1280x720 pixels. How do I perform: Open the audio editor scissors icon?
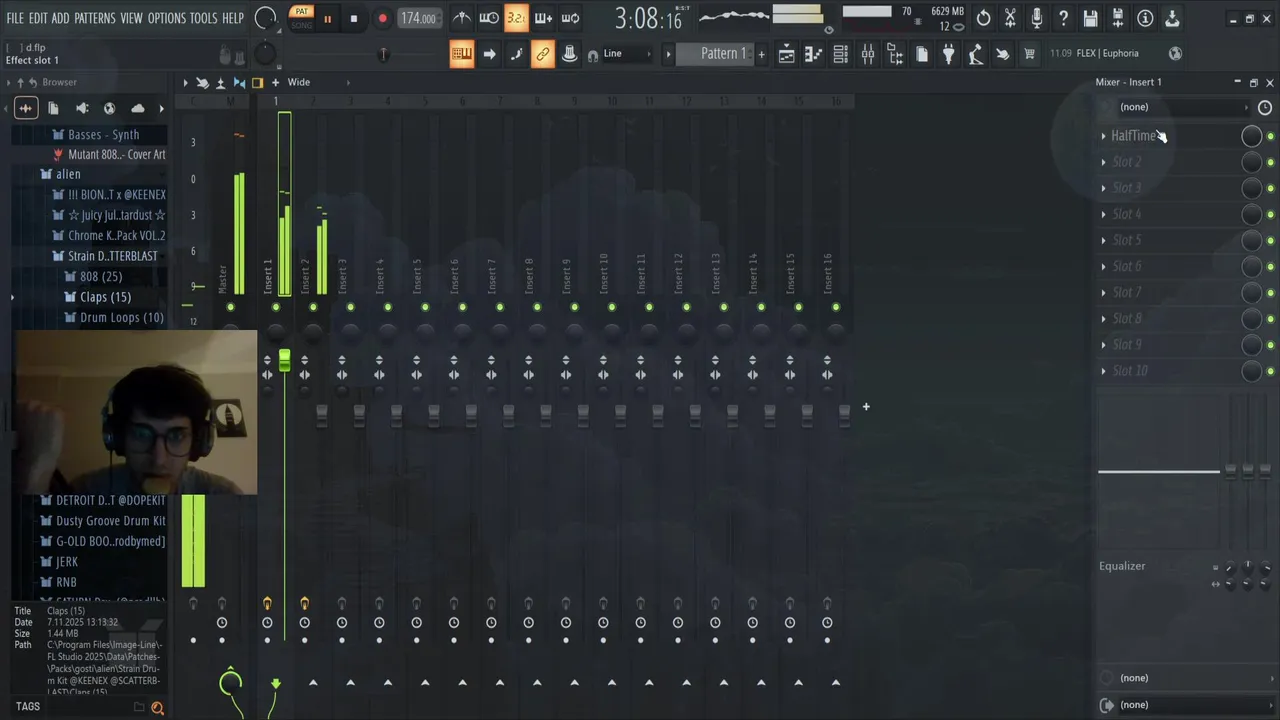tap(1011, 18)
